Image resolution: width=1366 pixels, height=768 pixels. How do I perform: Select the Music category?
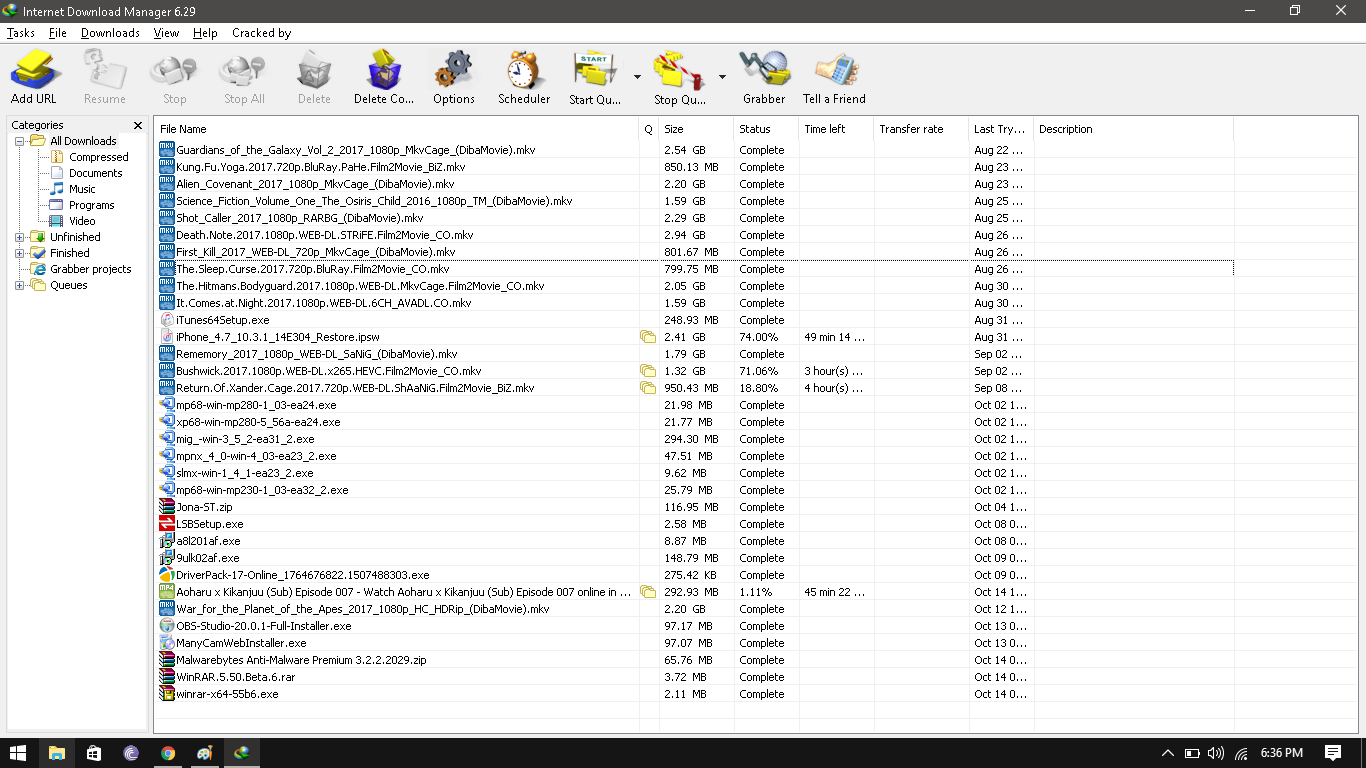pos(81,188)
